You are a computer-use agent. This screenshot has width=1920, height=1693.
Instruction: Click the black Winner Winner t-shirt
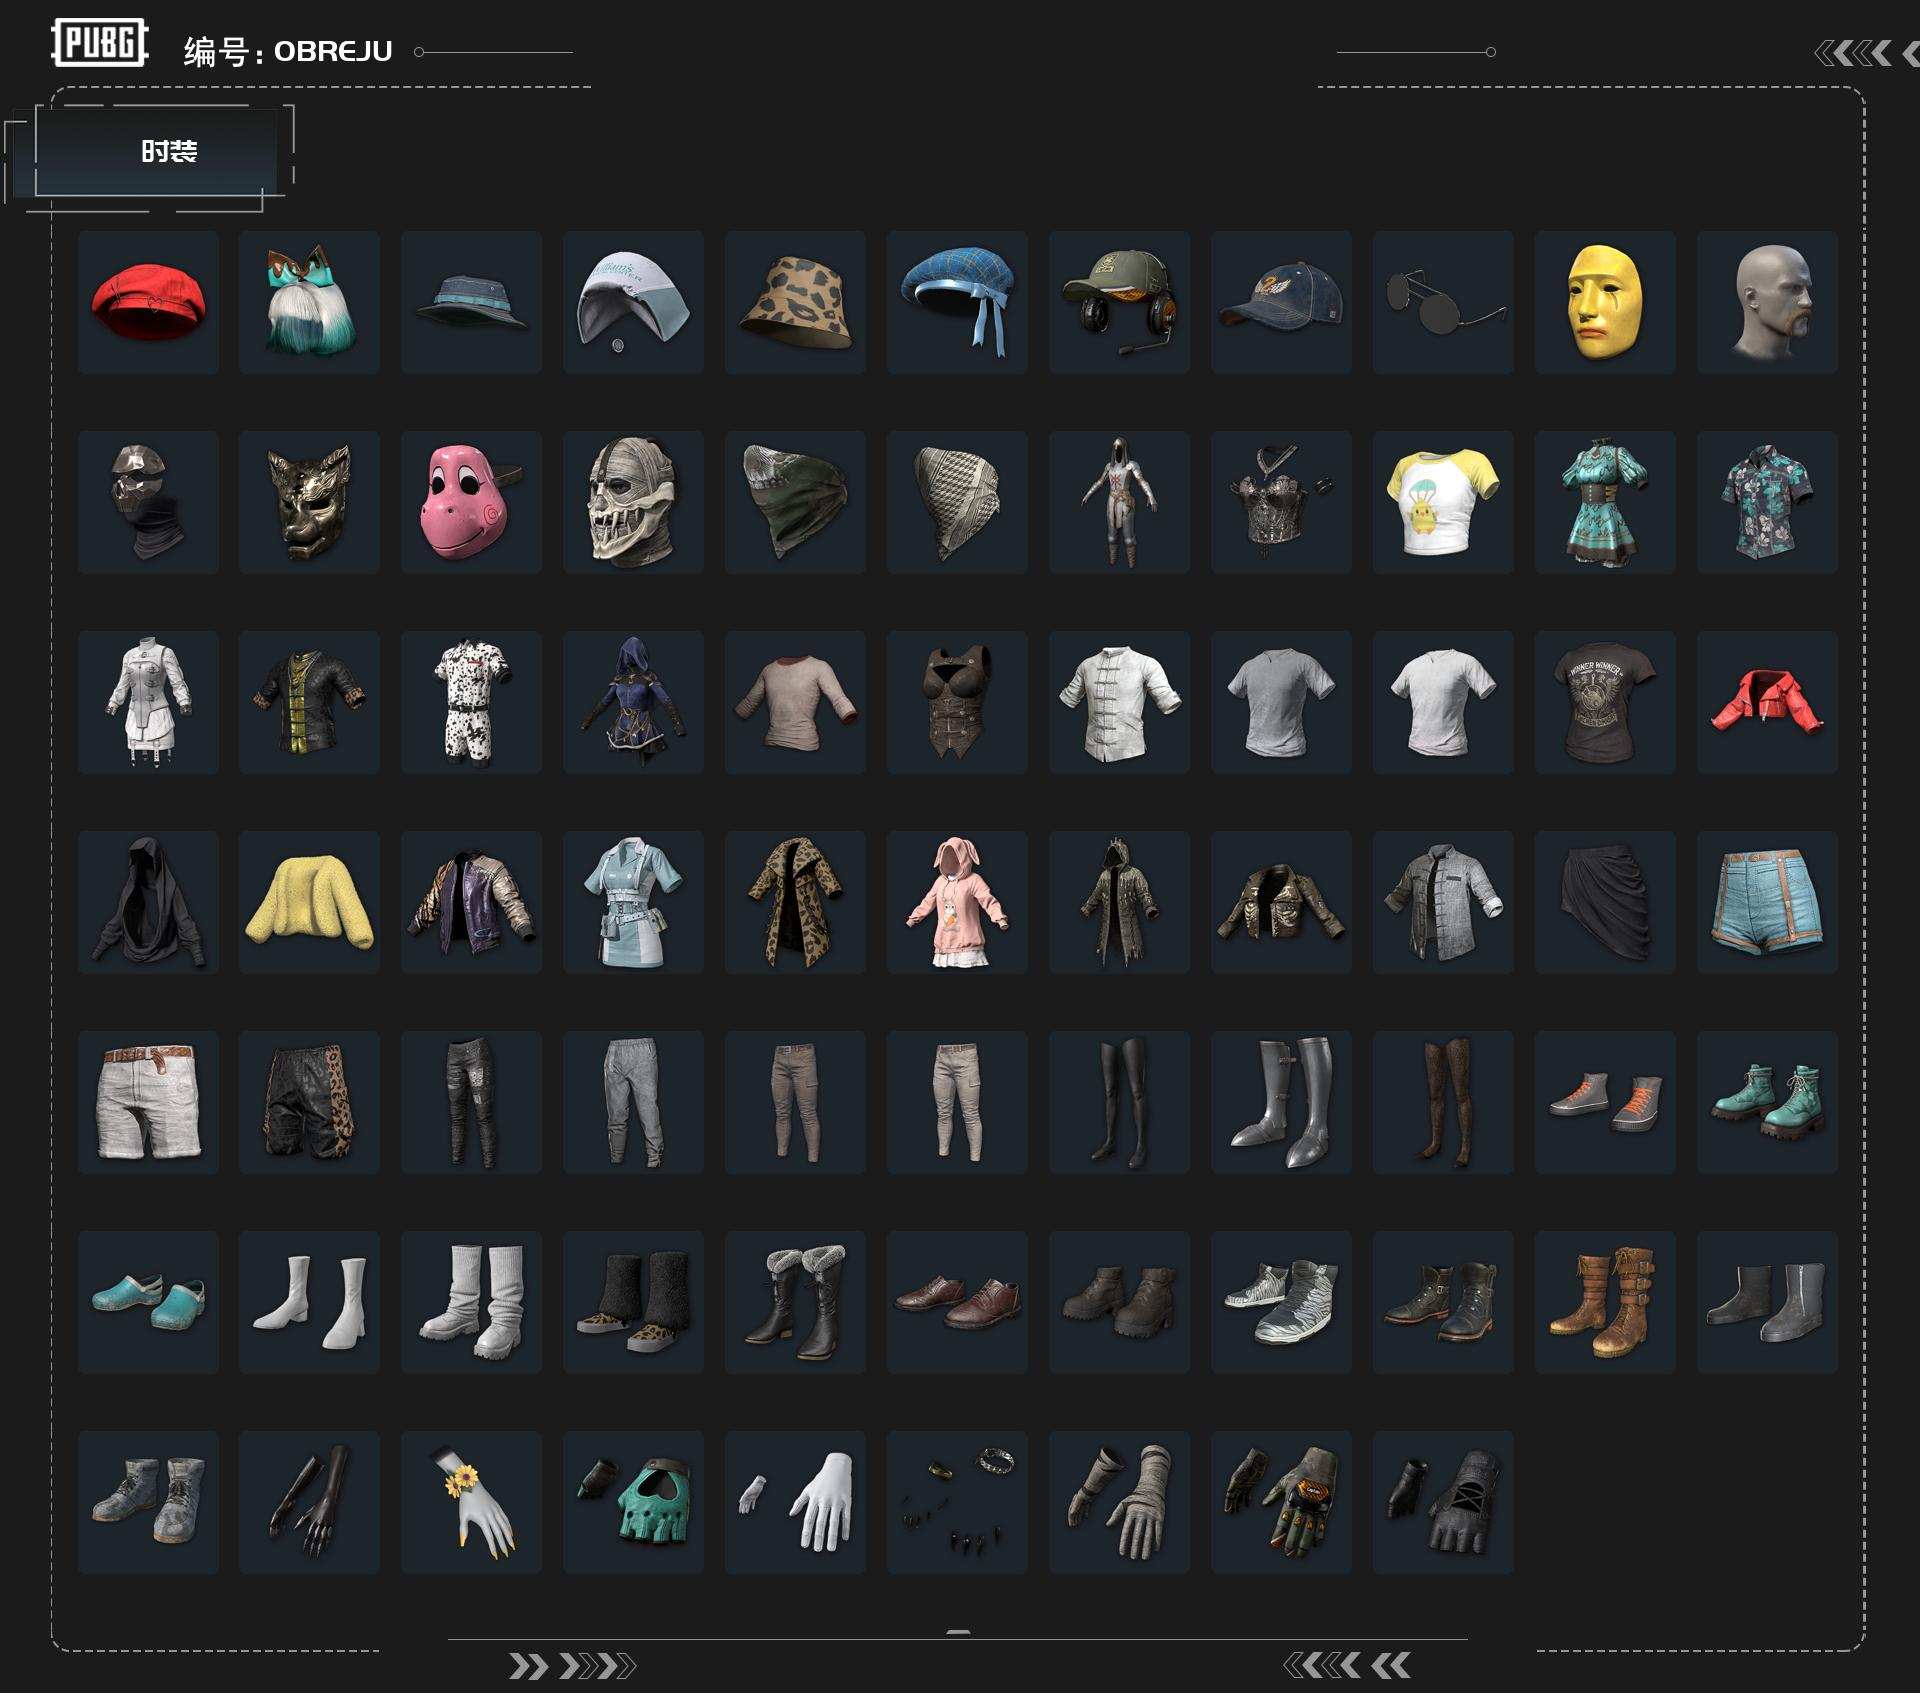tap(1605, 702)
